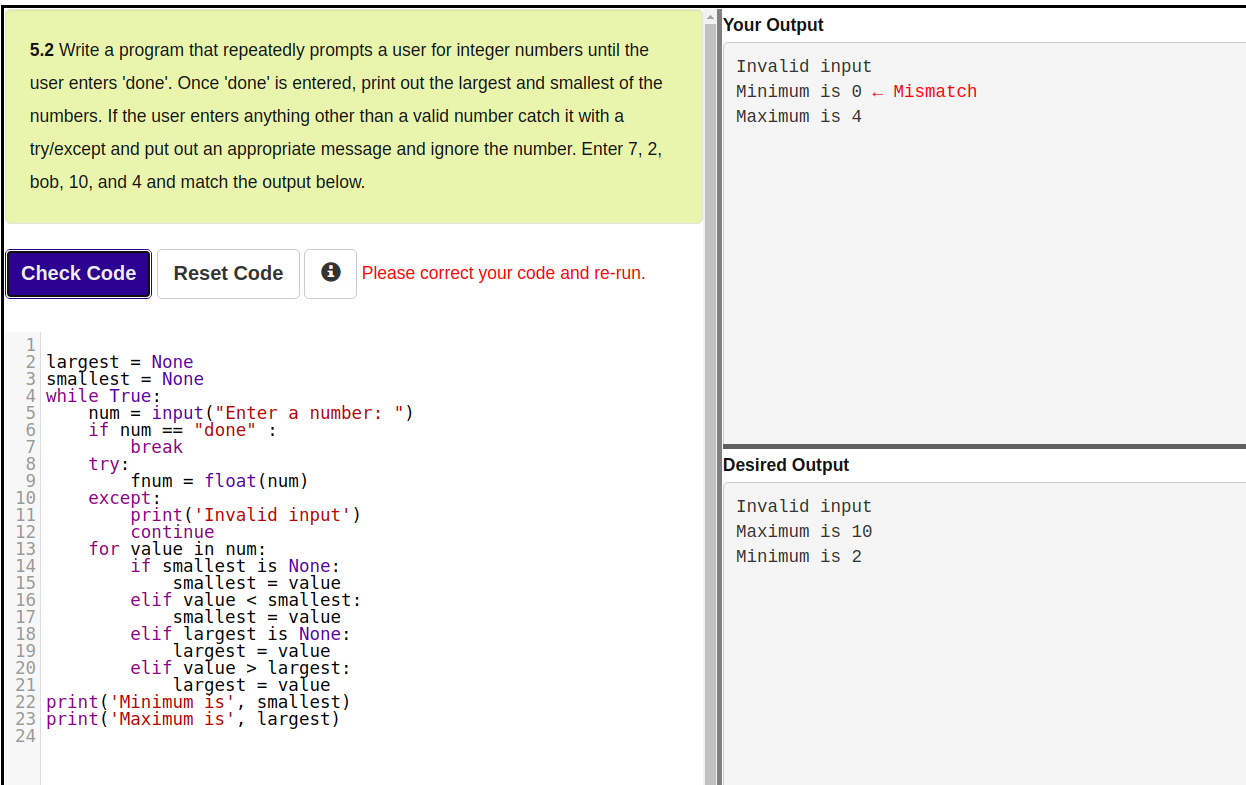
Task: Click the print('Maximum is', largest) line
Action: (x=193, y=719)
